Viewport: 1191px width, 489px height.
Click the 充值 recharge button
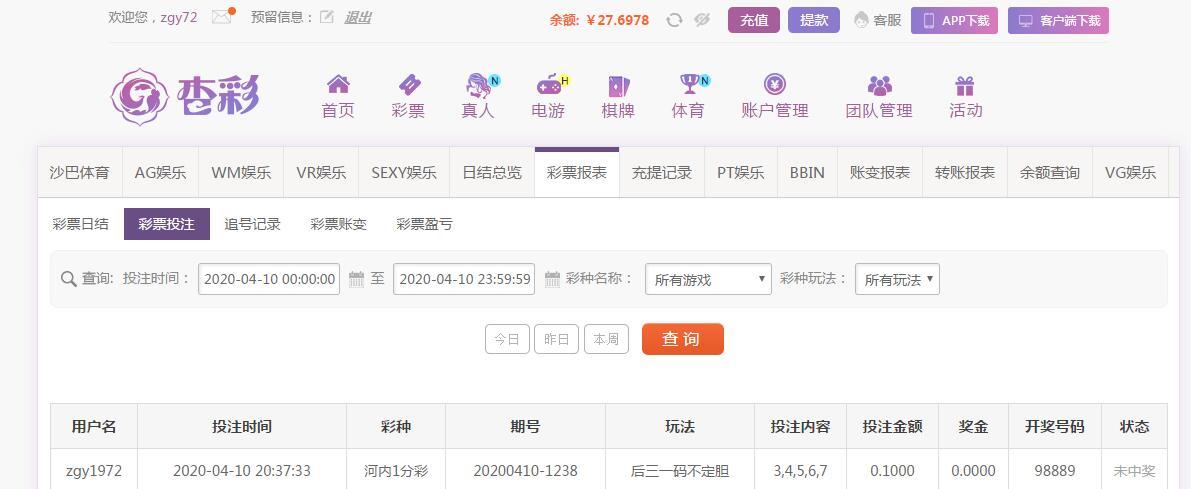coord(754,20)
